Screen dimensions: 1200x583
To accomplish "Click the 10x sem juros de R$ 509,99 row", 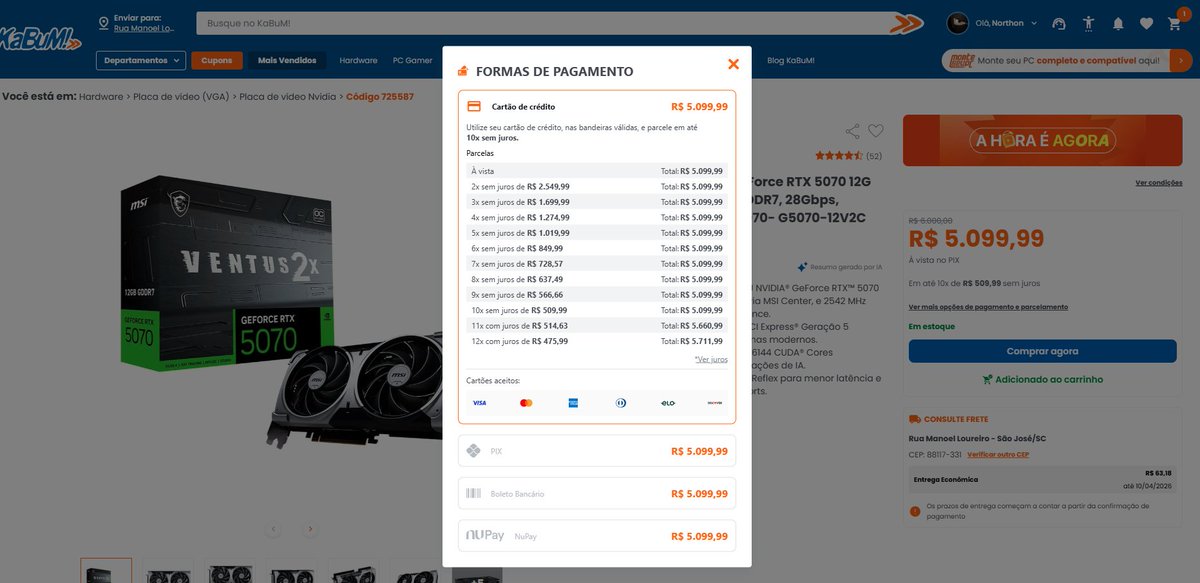I will pyautogui.click(x=597, y=310).
